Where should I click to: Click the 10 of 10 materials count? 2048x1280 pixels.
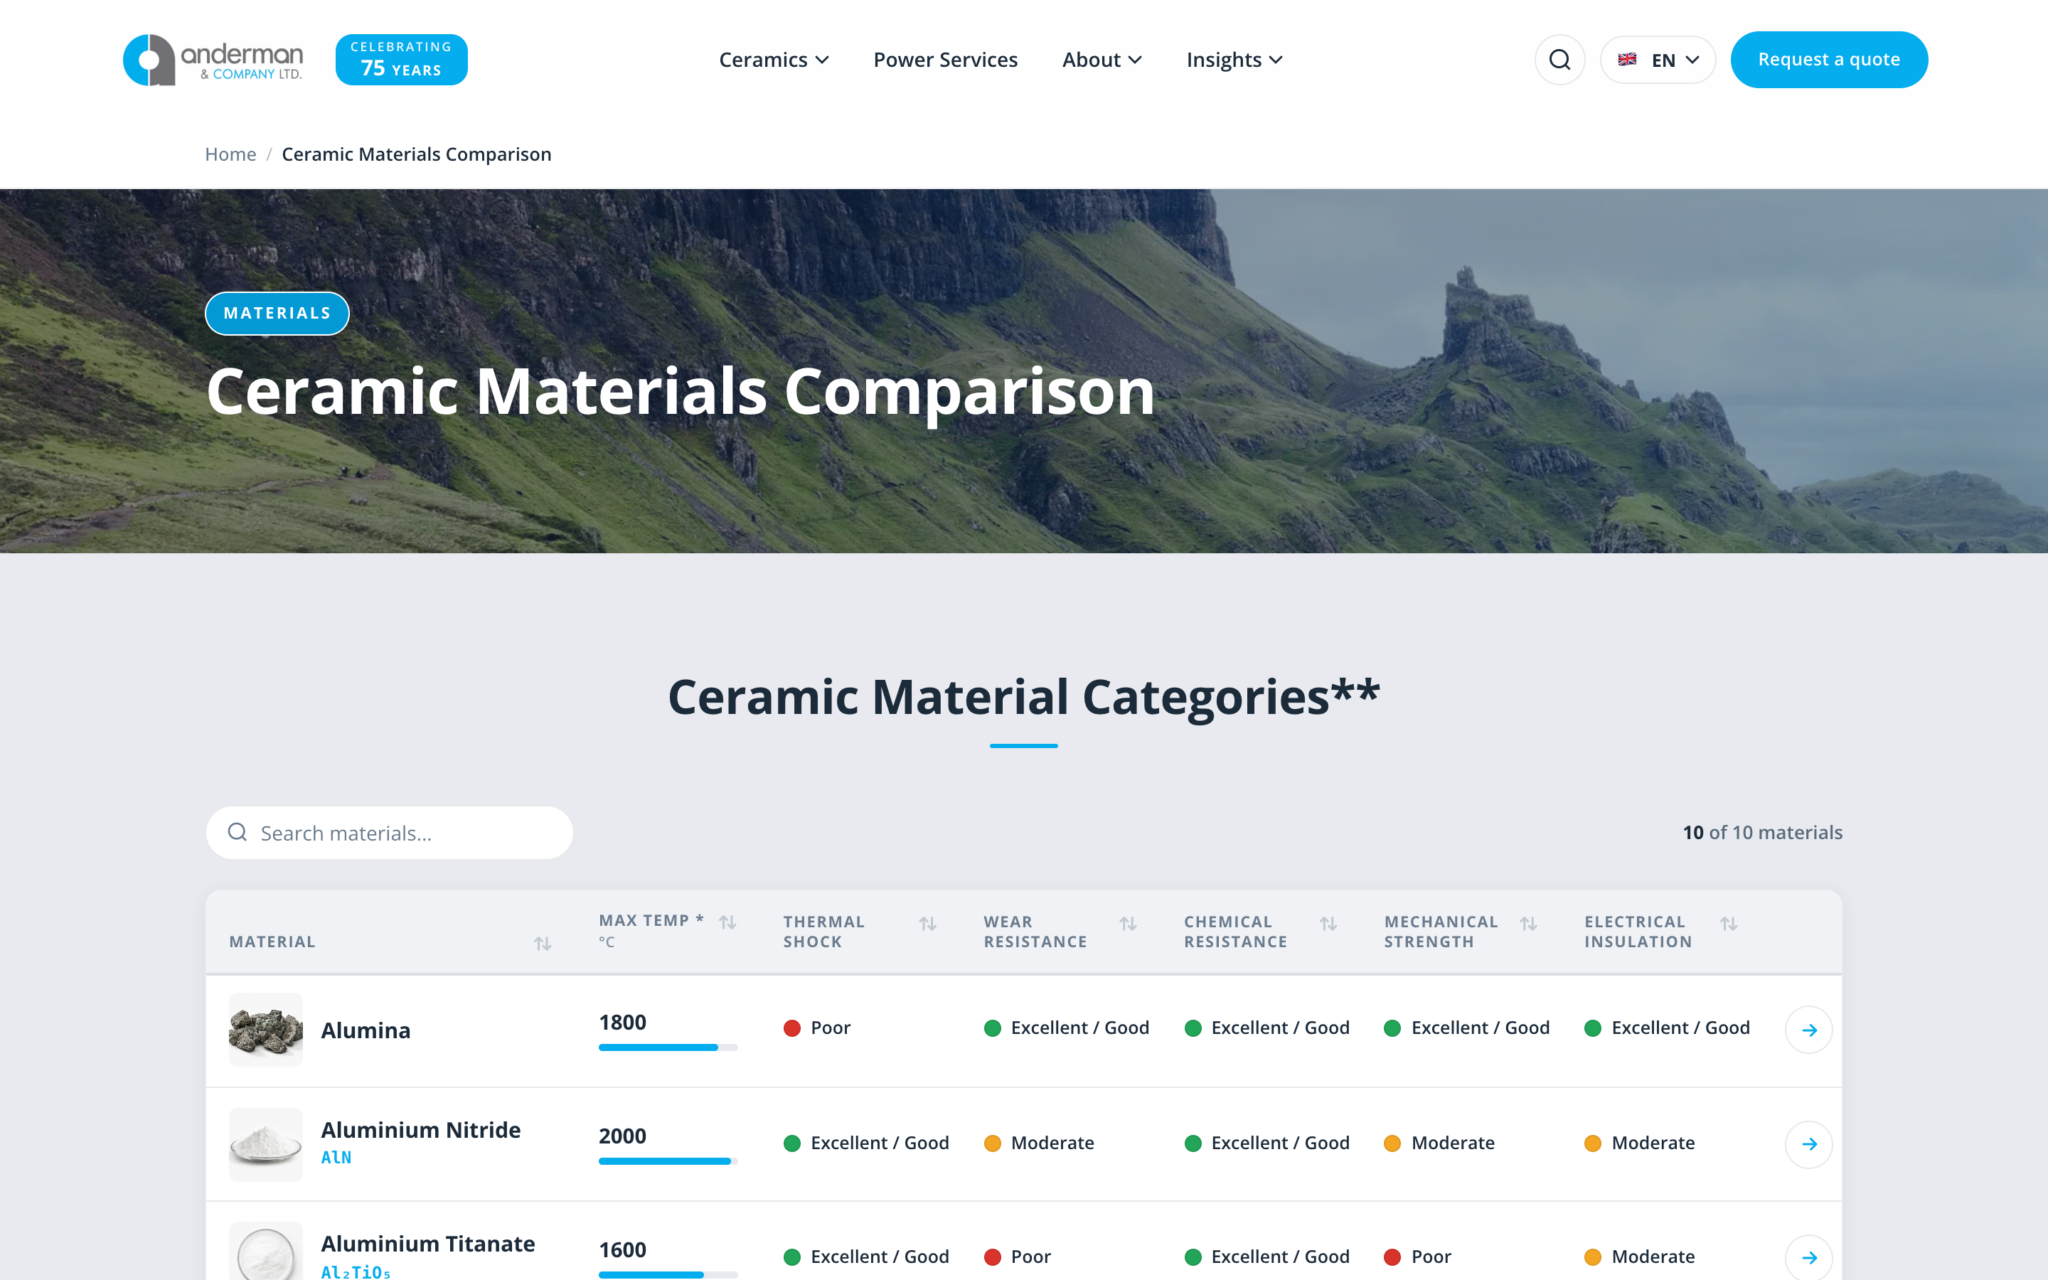pos(1762,833)
